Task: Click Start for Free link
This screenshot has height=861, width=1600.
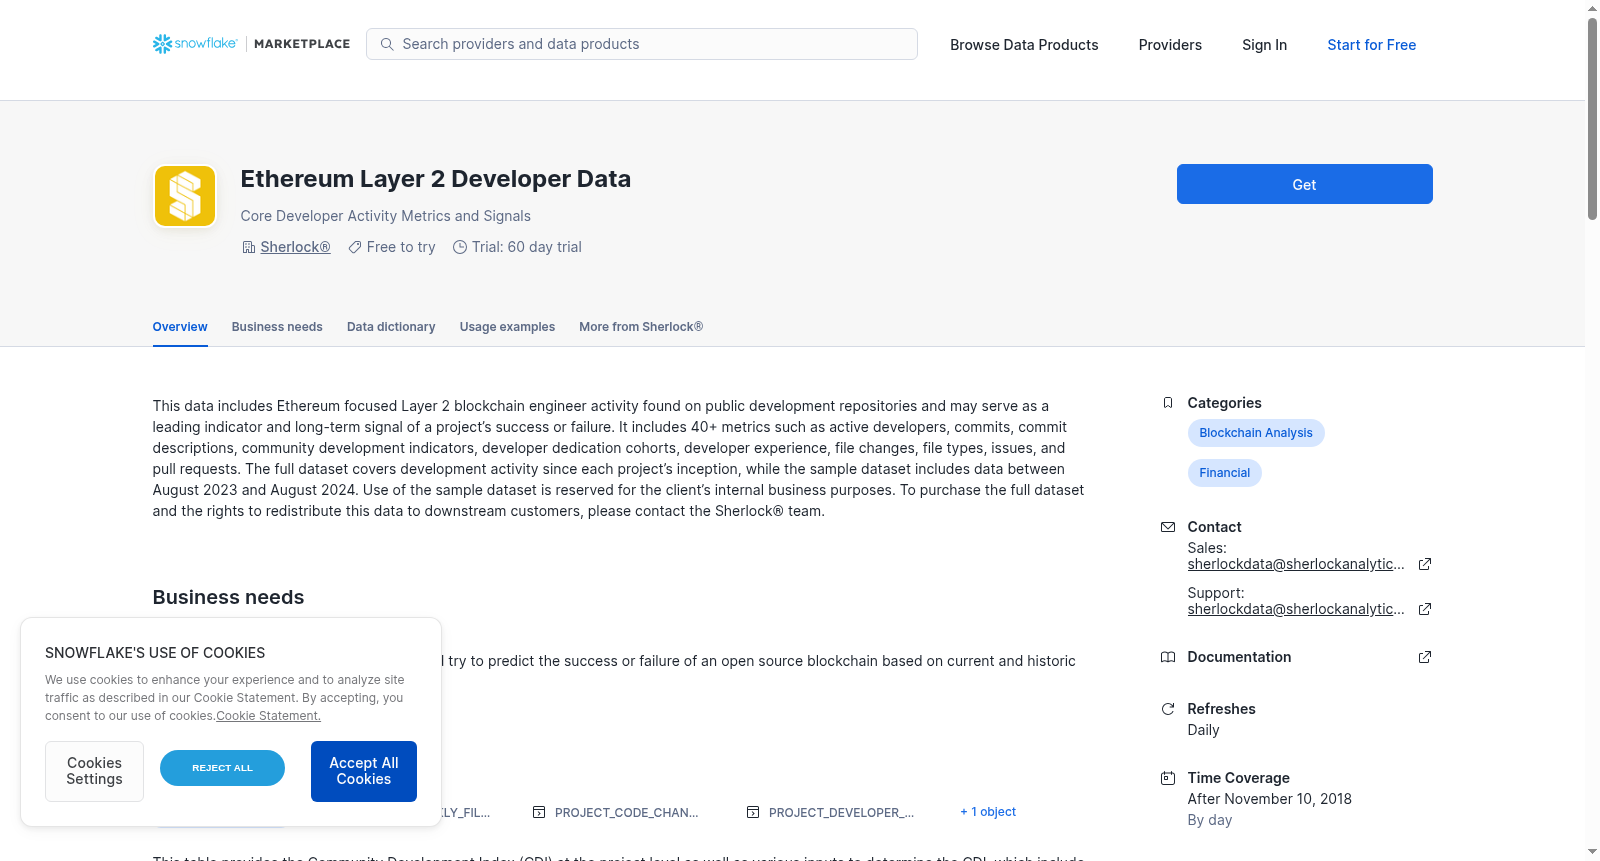Action: click(1371, 45)
